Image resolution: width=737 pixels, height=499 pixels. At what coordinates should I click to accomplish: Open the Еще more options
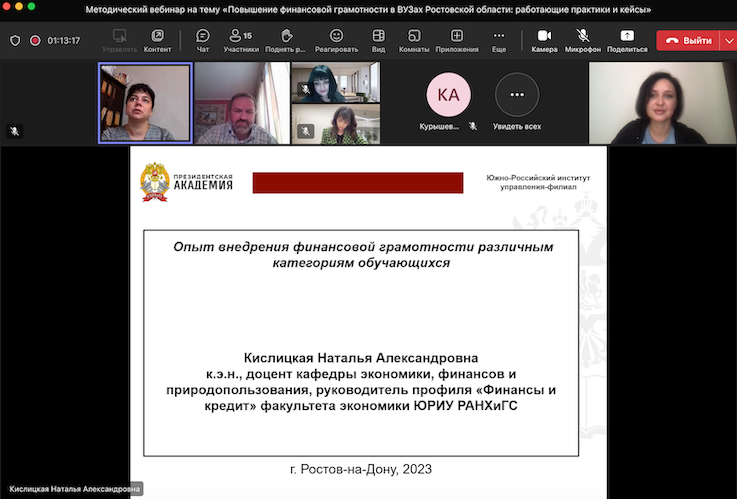(499, 40)
